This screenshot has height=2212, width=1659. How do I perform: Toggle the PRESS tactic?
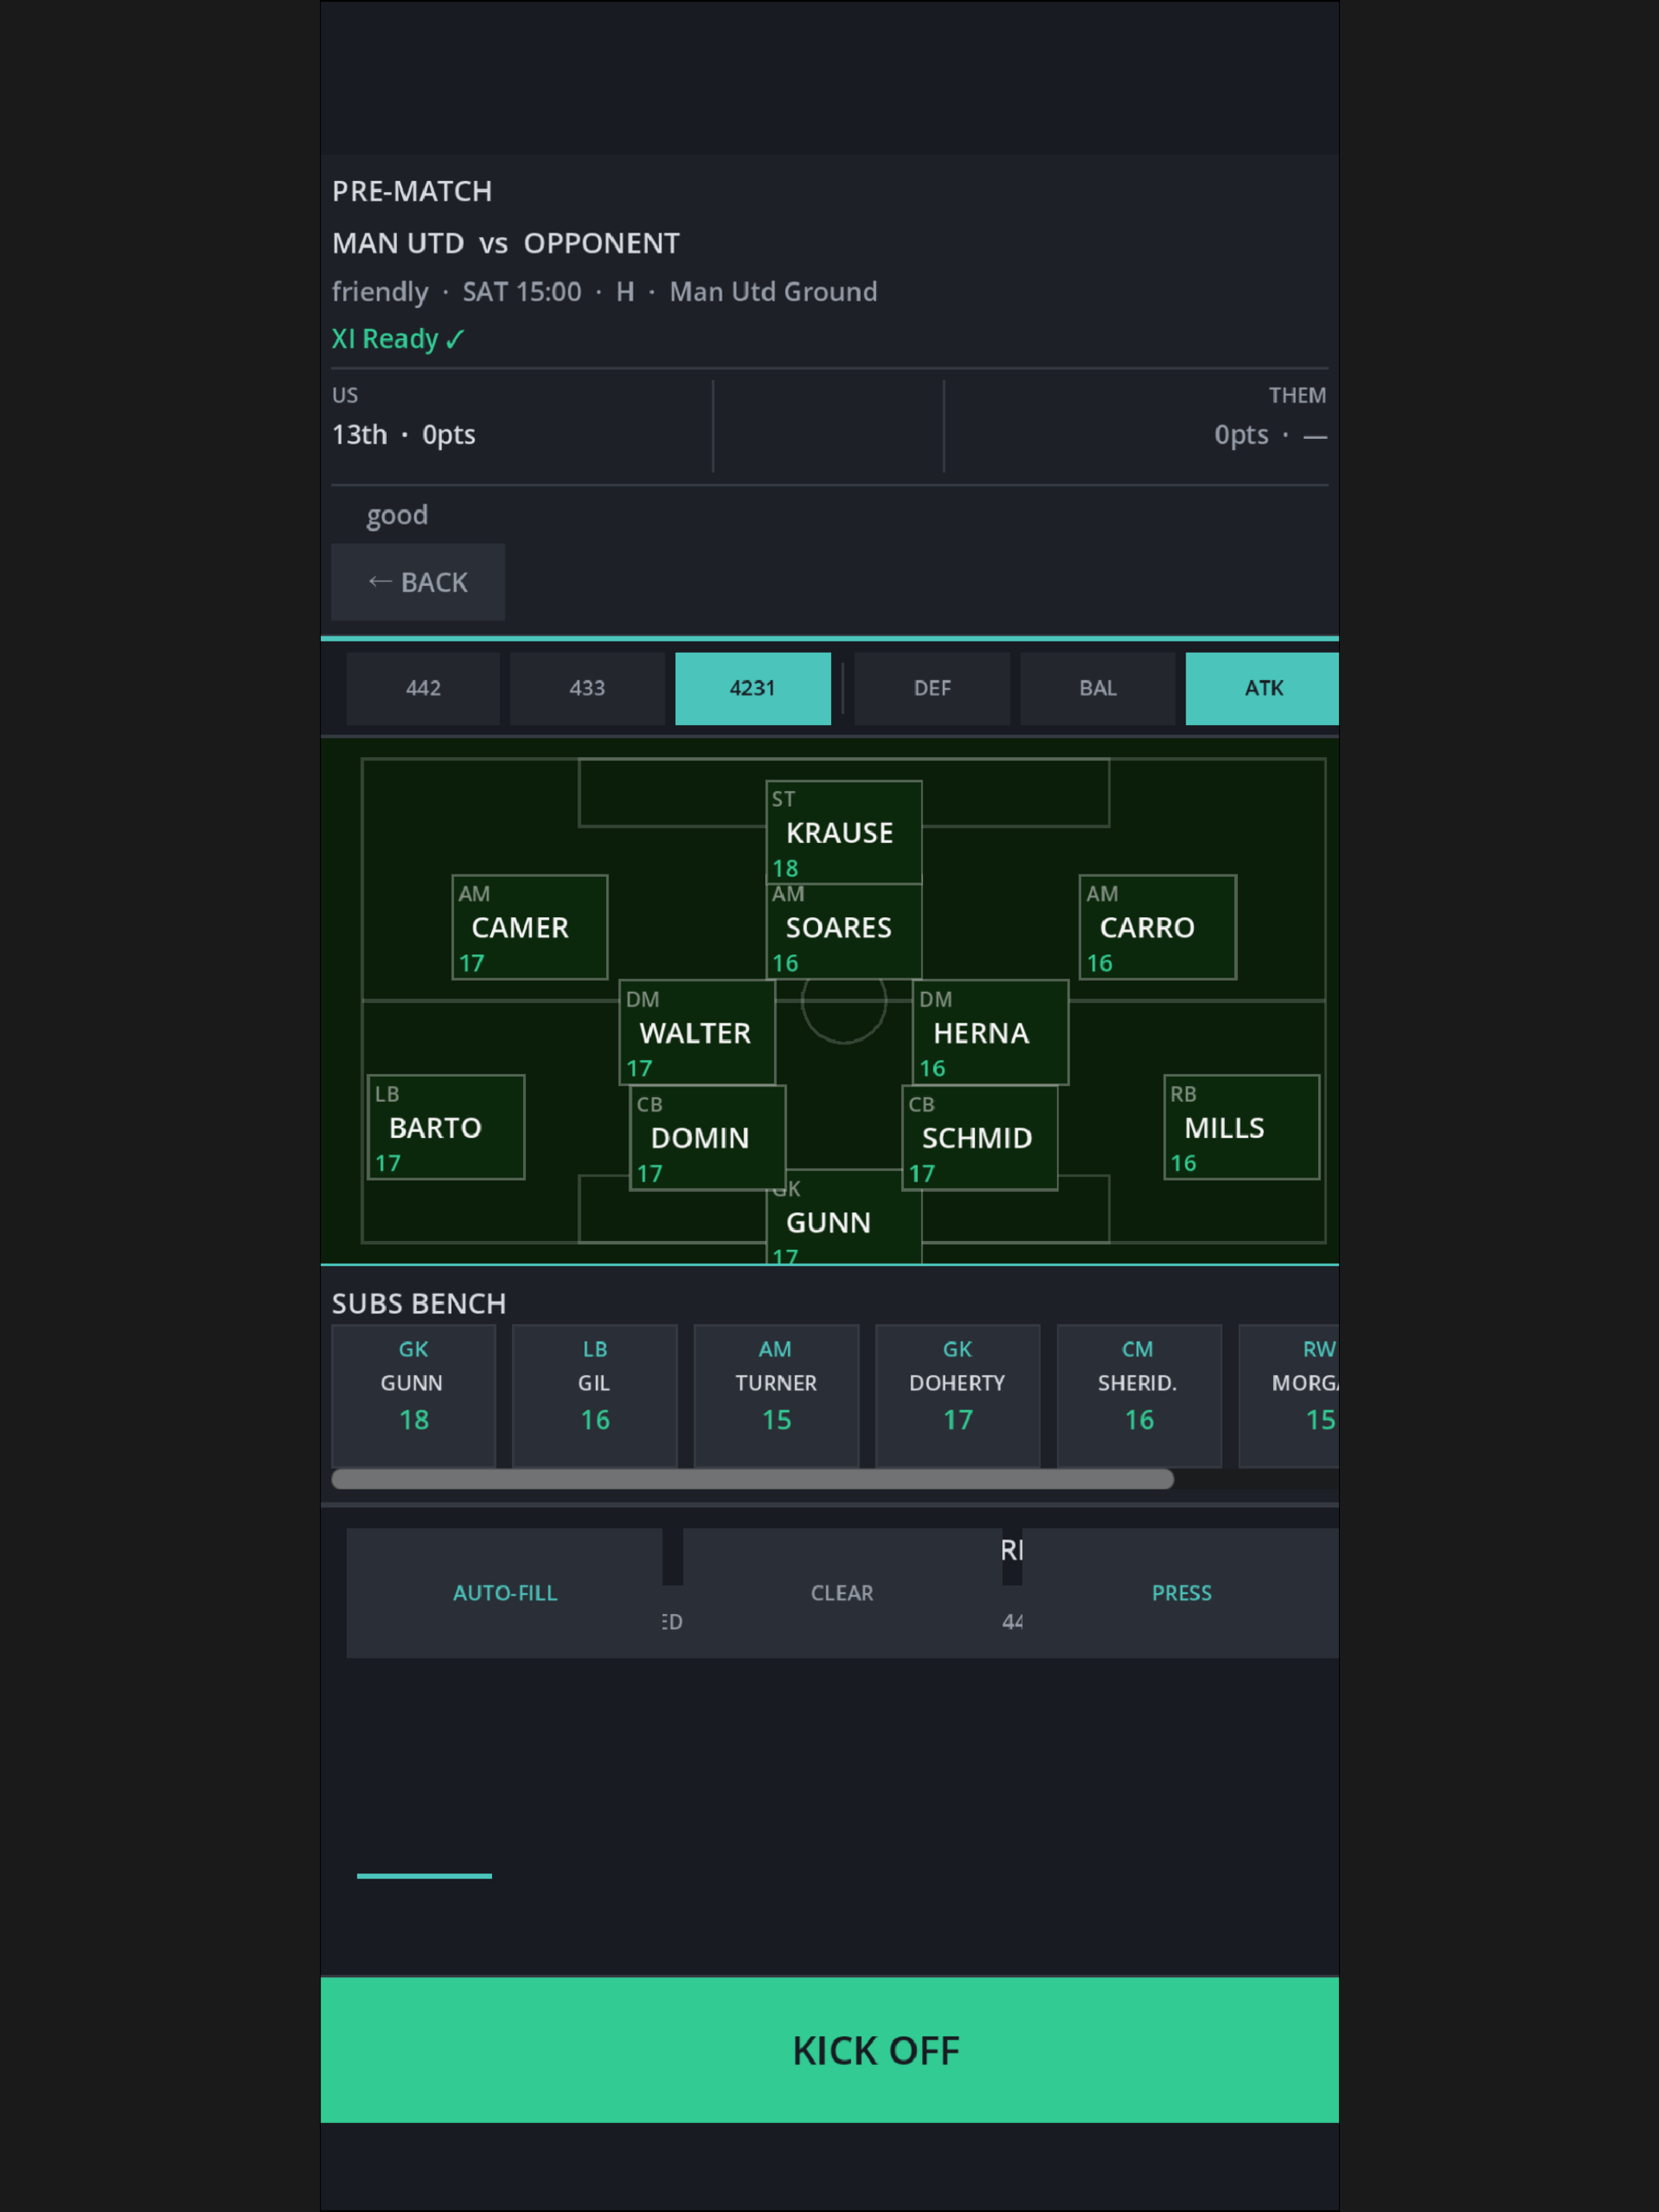point(1181,1593)
